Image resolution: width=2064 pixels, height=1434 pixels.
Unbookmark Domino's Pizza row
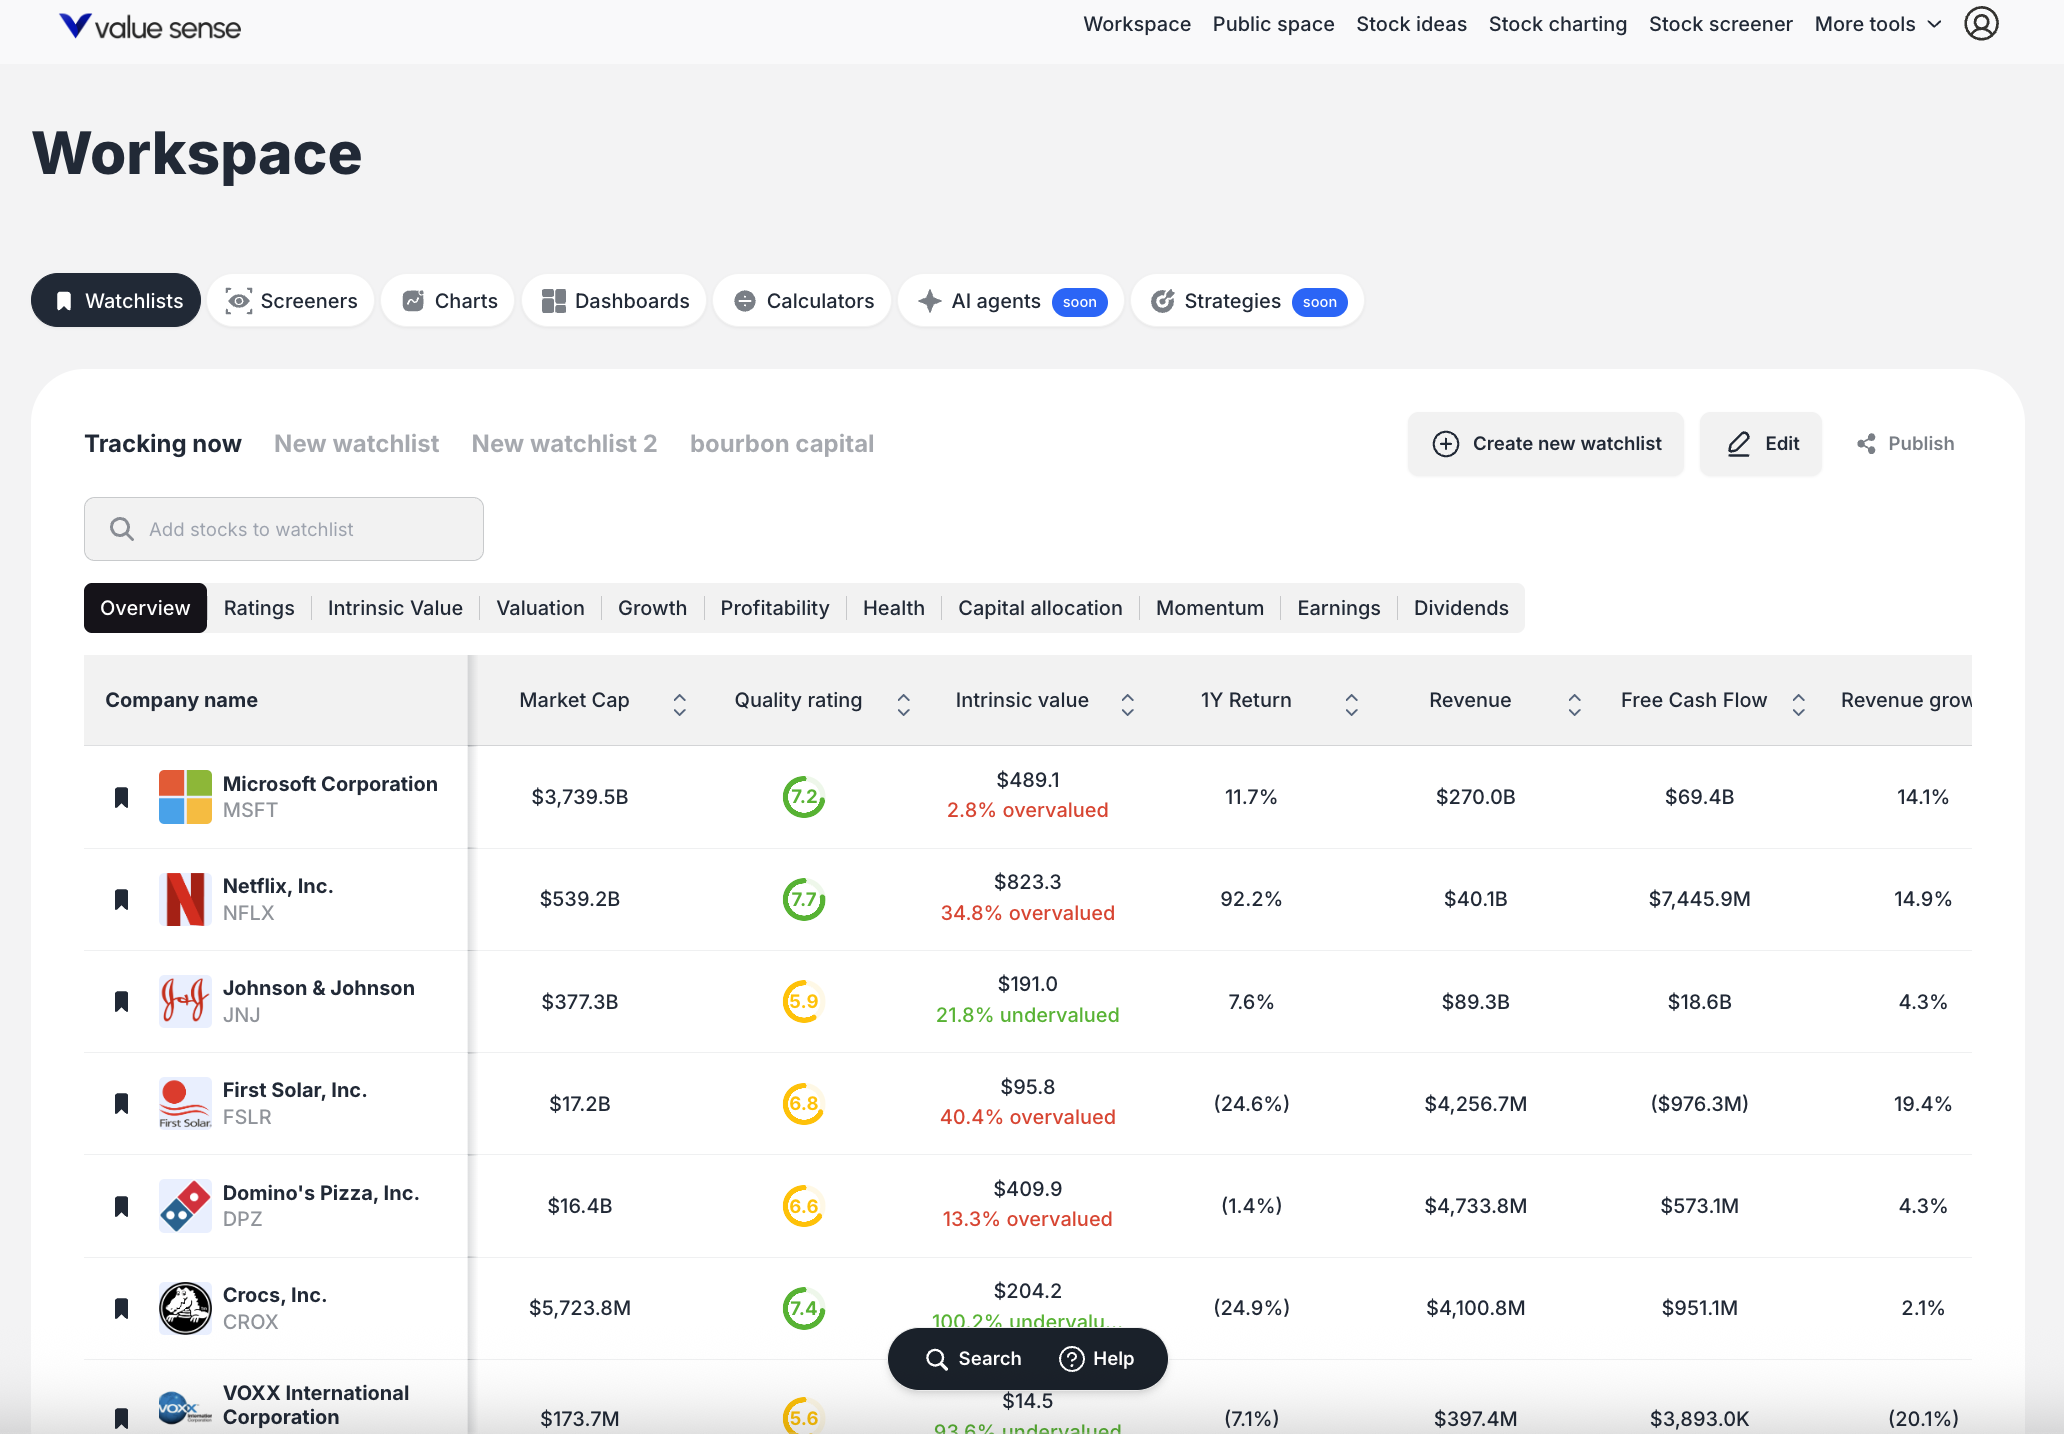click(122, 1206)
